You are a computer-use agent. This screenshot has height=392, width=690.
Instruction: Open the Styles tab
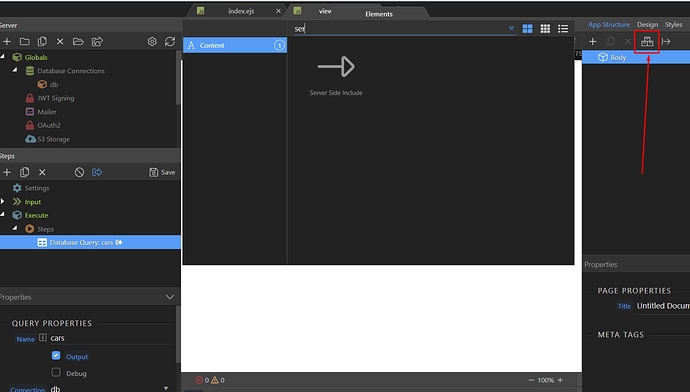pyautogui.click(x=673, y=25)
